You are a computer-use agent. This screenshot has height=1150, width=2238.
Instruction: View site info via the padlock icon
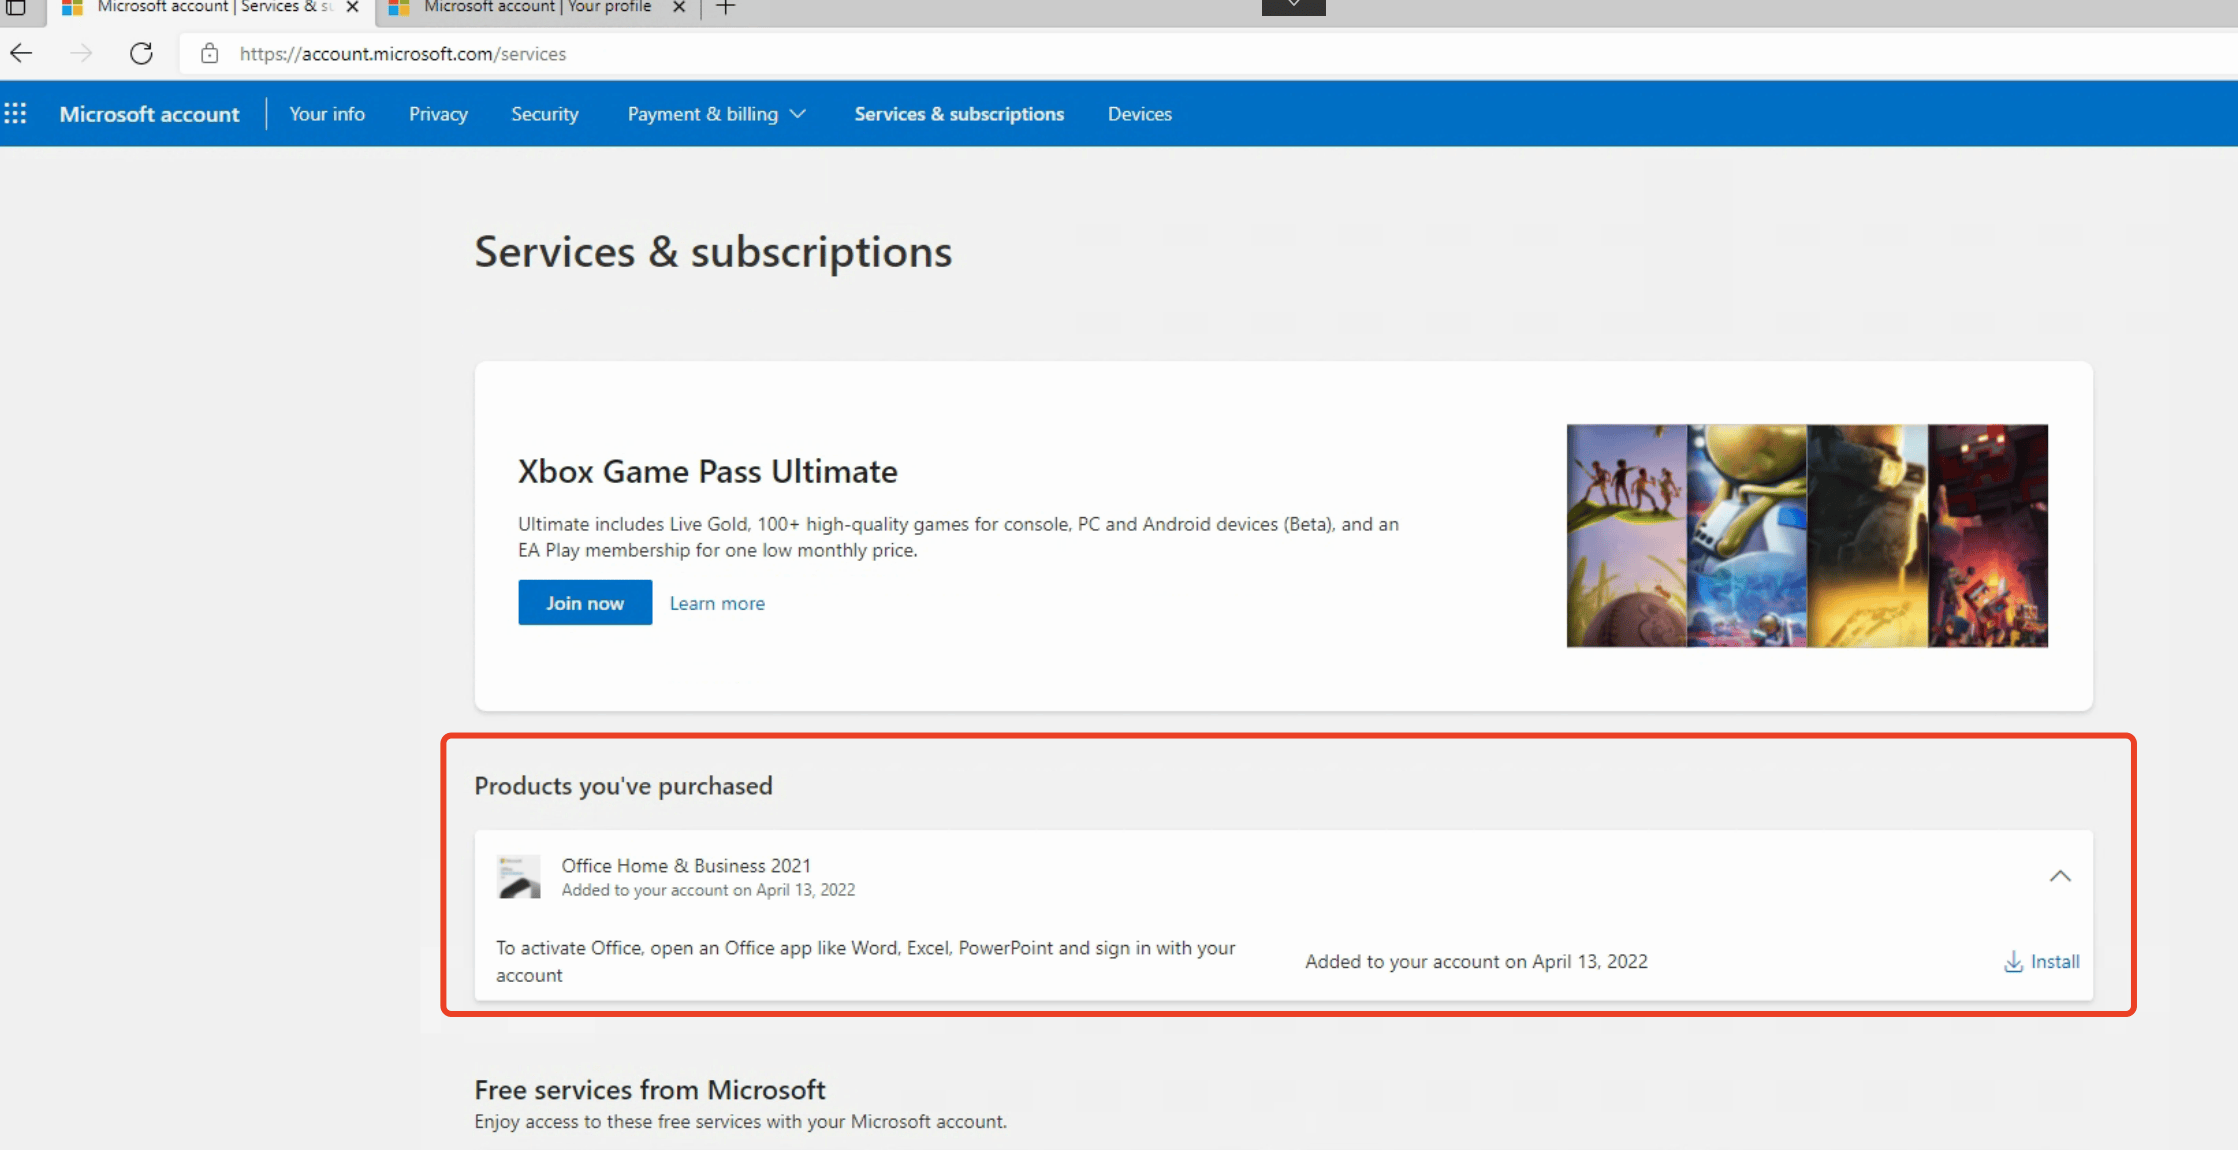(x=209, y=53)
